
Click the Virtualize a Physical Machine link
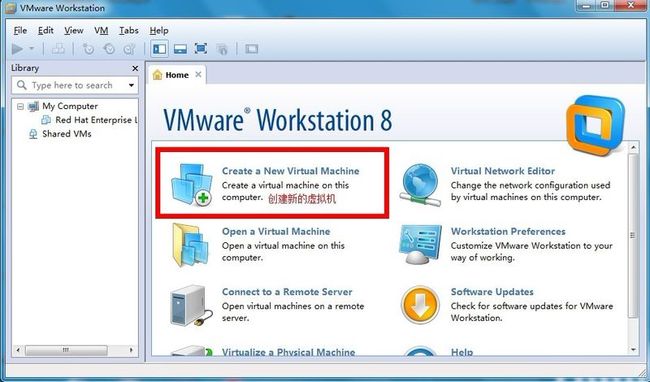pos(289,352)
